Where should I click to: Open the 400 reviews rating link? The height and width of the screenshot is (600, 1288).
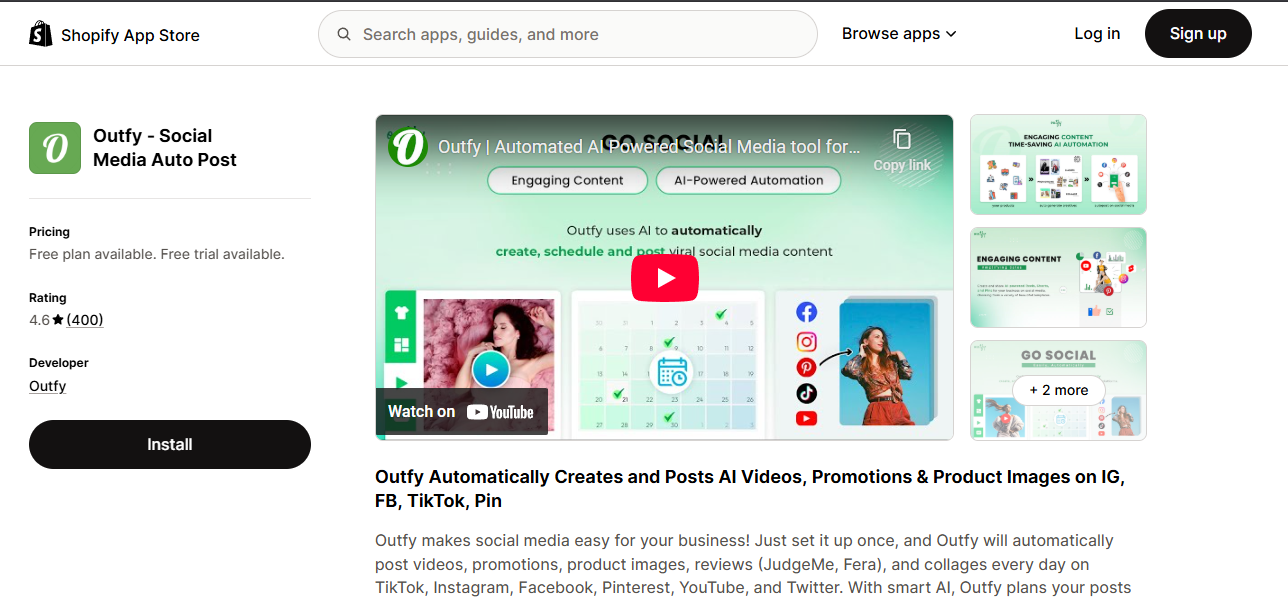85,320
